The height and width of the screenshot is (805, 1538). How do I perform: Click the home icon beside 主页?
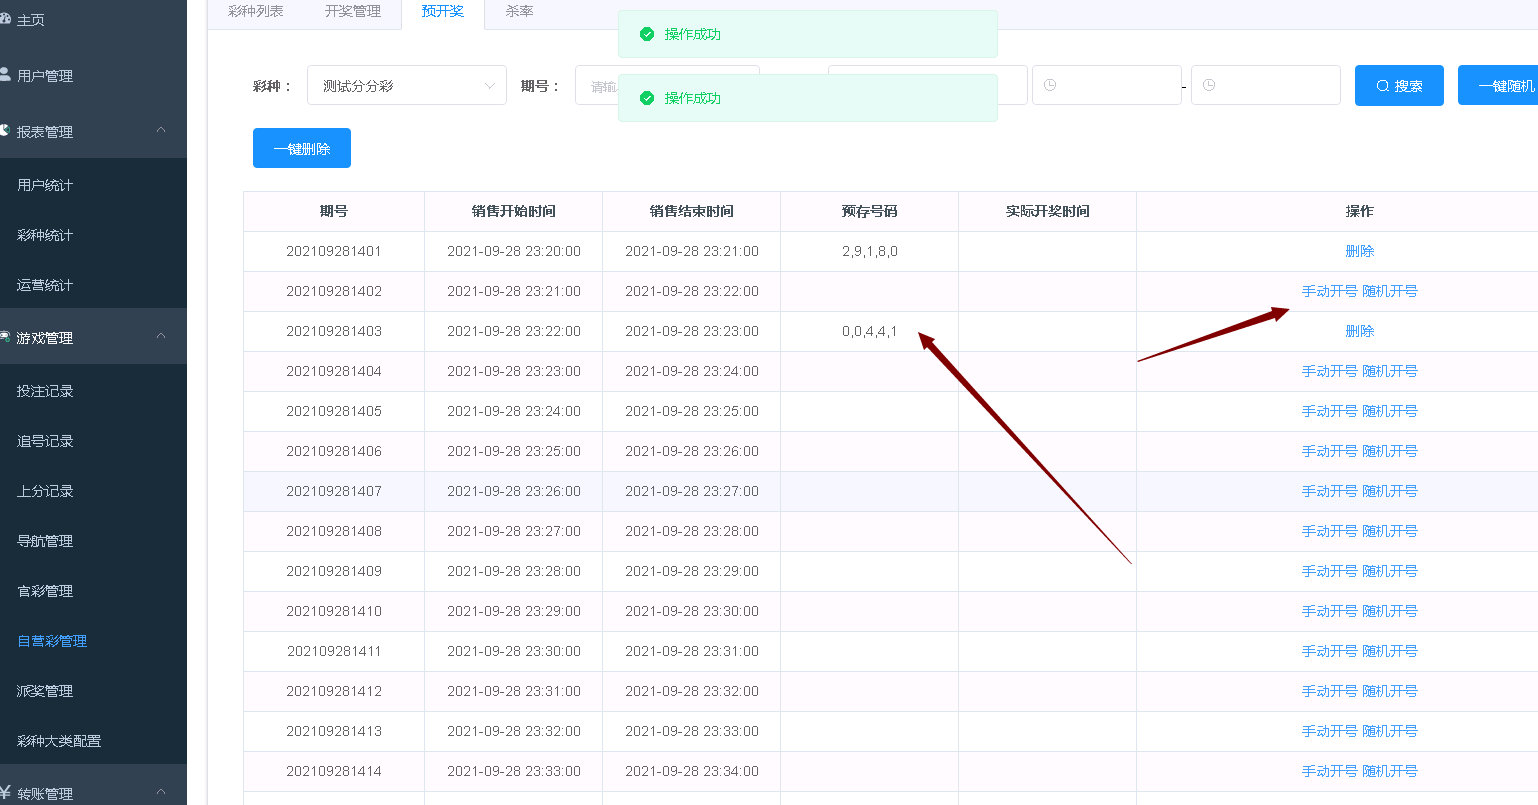[x=5, y=19]
